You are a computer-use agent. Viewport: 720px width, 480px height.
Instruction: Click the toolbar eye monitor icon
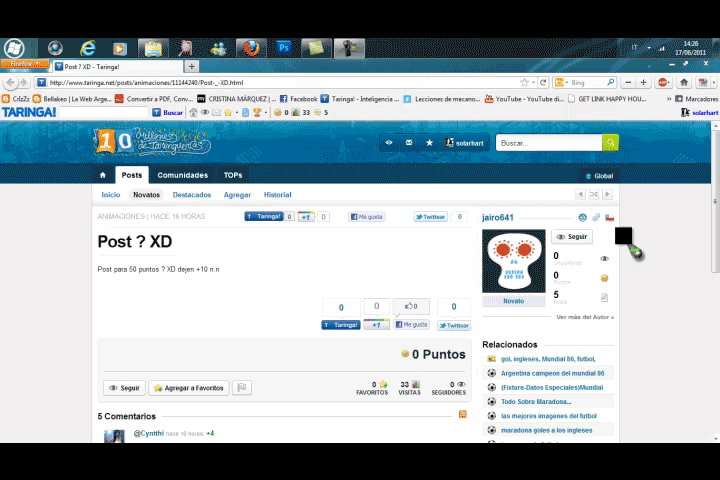tap(205, 113)
